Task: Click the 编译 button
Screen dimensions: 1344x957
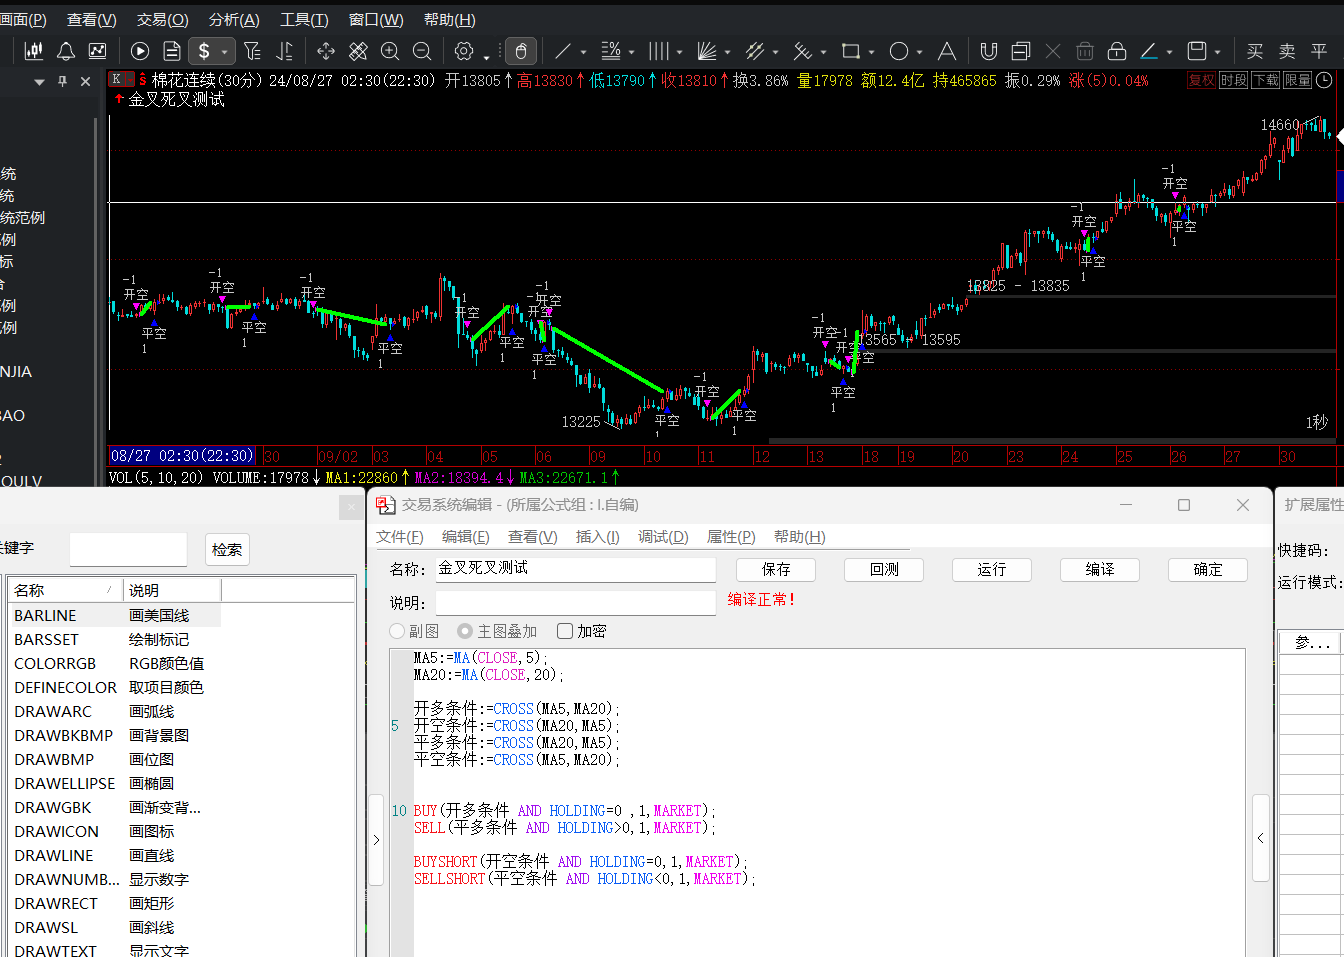Action: pyautogui.click(x=1100, y=569)
